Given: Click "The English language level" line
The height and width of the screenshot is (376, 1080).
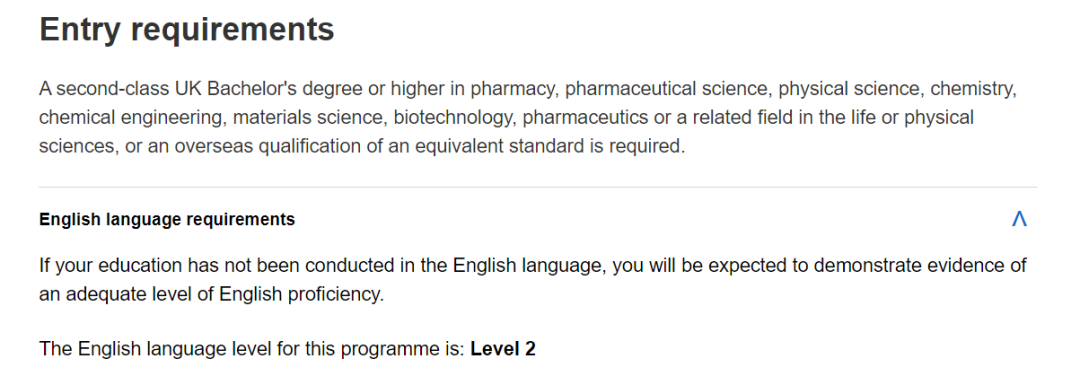Looking at the screenshot, I should pos(287,348).
